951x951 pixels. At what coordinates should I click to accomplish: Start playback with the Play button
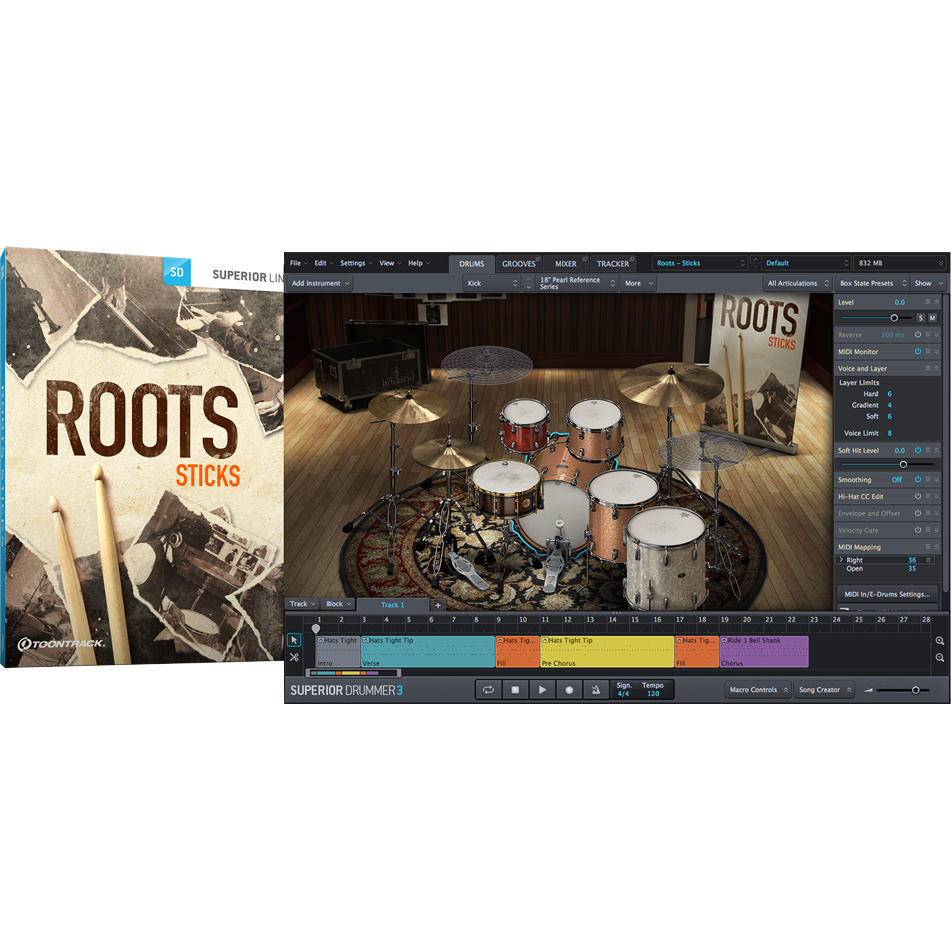point(542,690)
